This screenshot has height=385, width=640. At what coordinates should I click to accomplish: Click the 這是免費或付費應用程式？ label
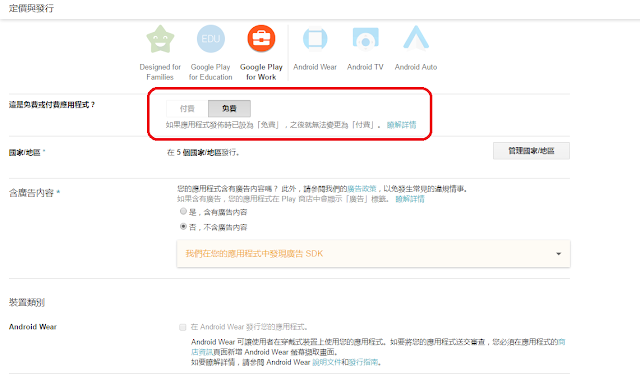[x=52, y=105]
